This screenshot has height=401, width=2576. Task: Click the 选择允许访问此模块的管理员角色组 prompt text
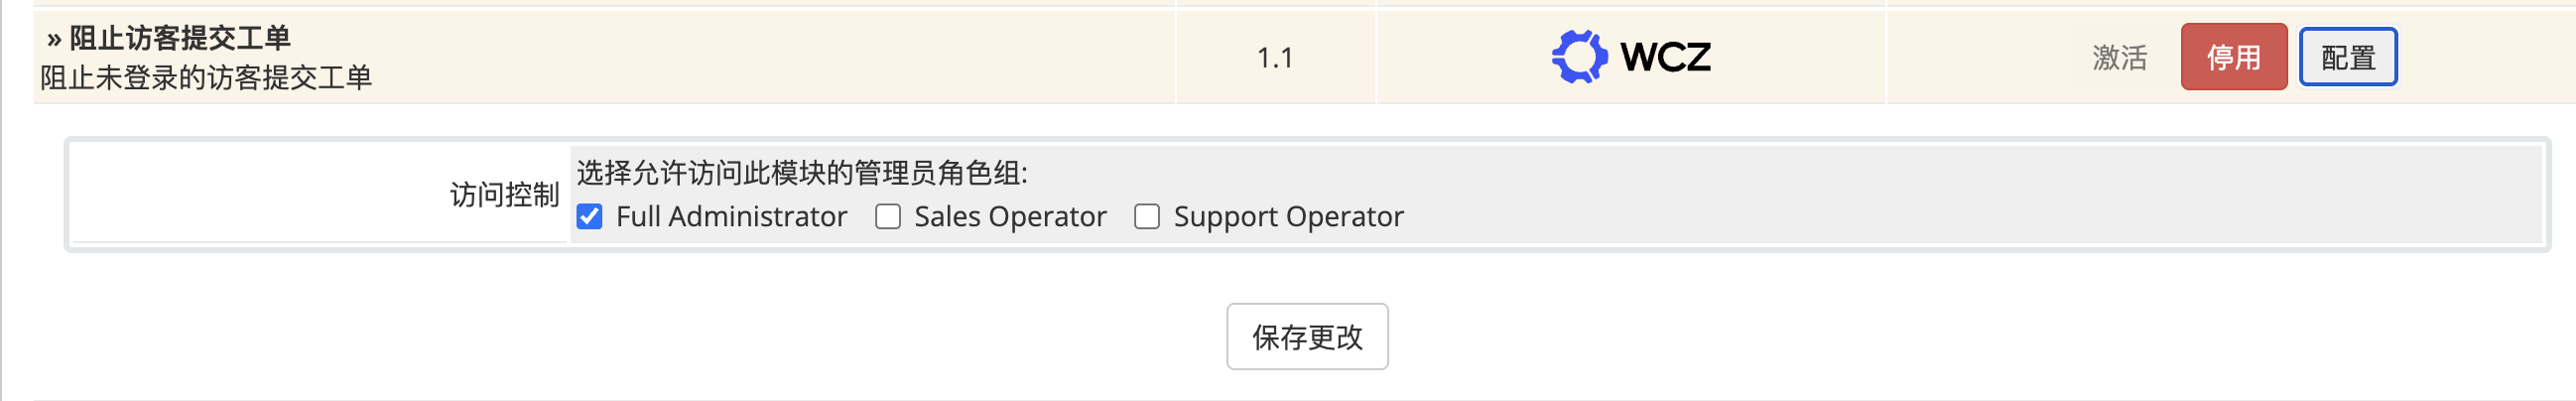(802, 173)
